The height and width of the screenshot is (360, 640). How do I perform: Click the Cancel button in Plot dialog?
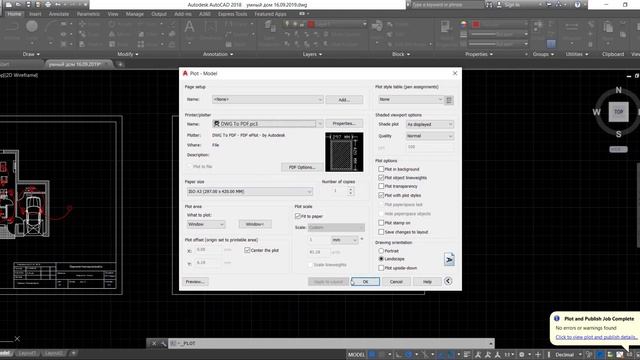pyautogui.click(x=396, y=282)
